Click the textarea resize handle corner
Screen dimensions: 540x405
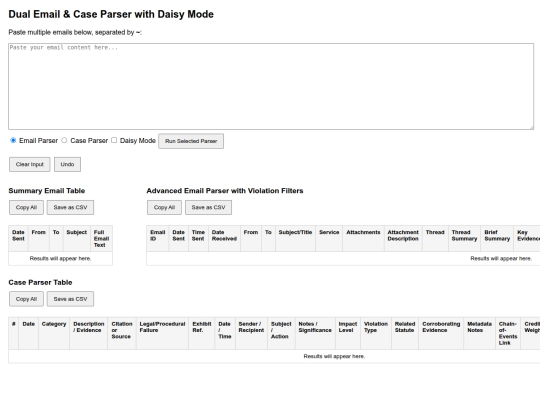[x=531, y=127]
